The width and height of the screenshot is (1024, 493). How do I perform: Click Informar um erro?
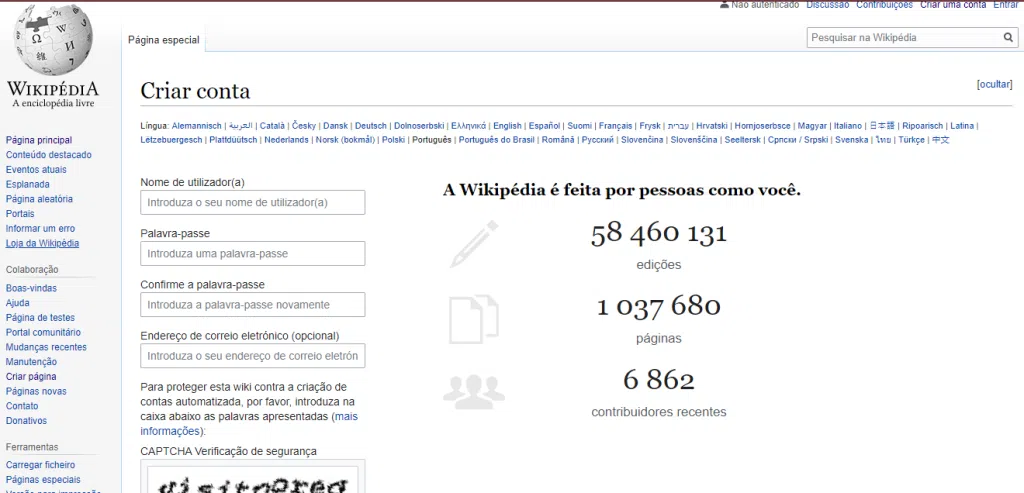[x=40, y=229]
